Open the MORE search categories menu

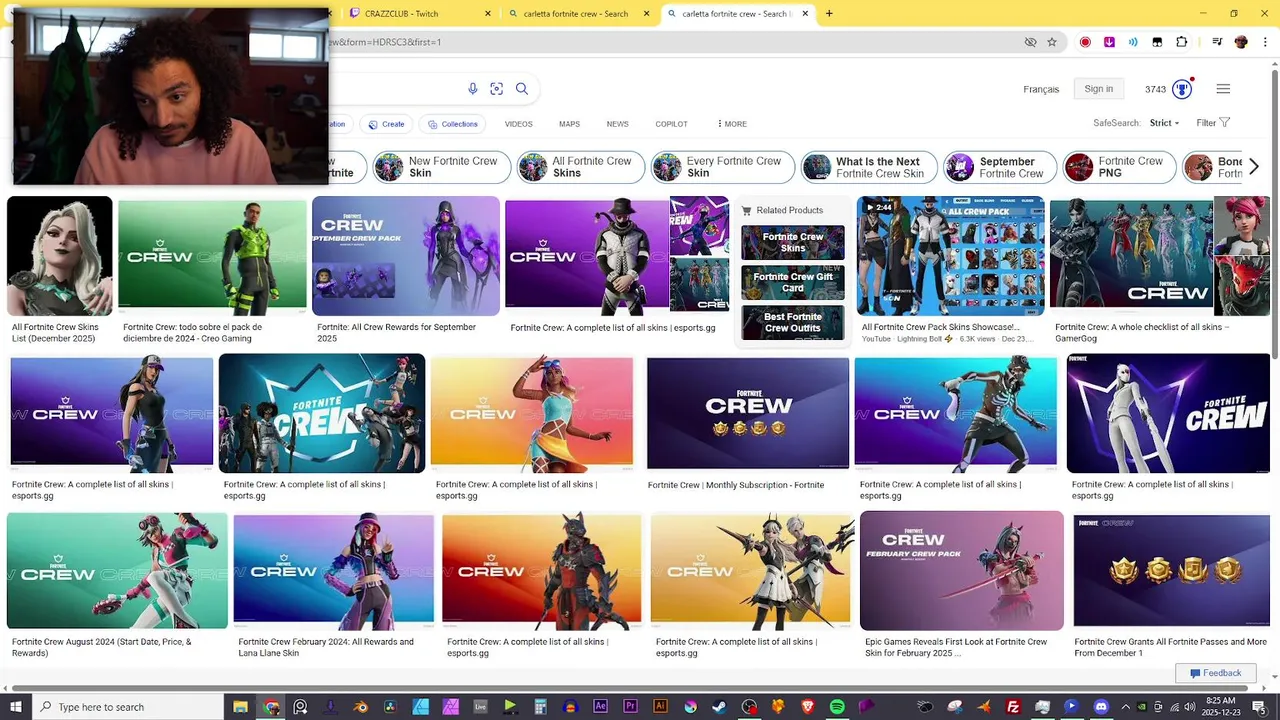point(732,124)
